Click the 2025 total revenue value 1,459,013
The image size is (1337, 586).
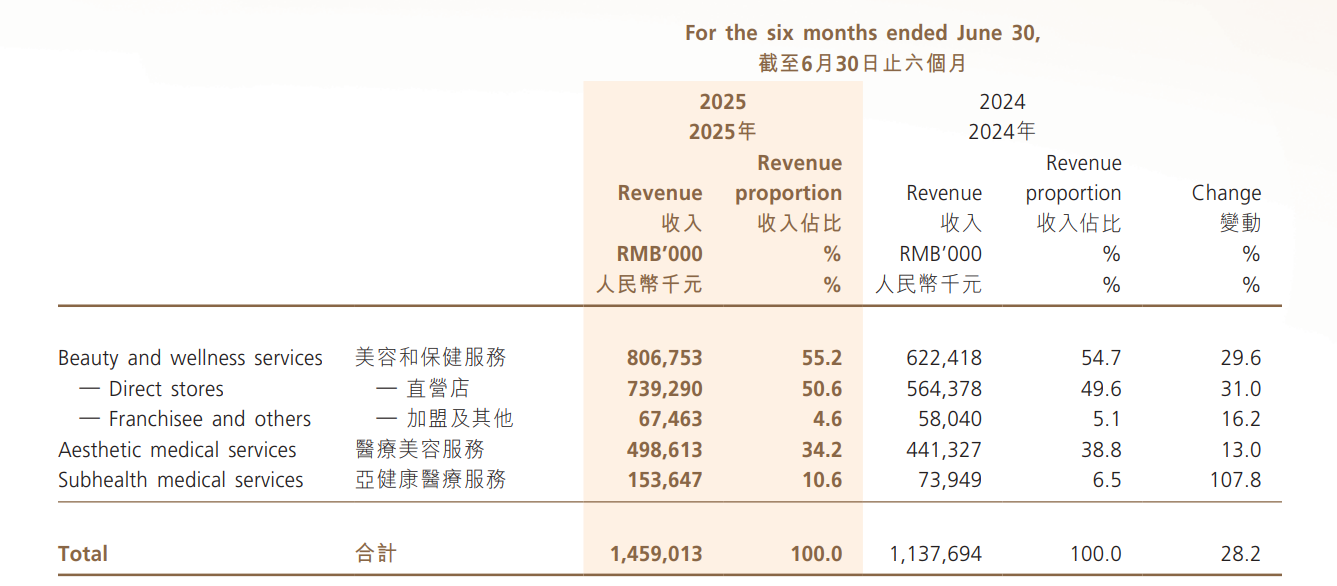pyautogui.click(x=655, y=554)
